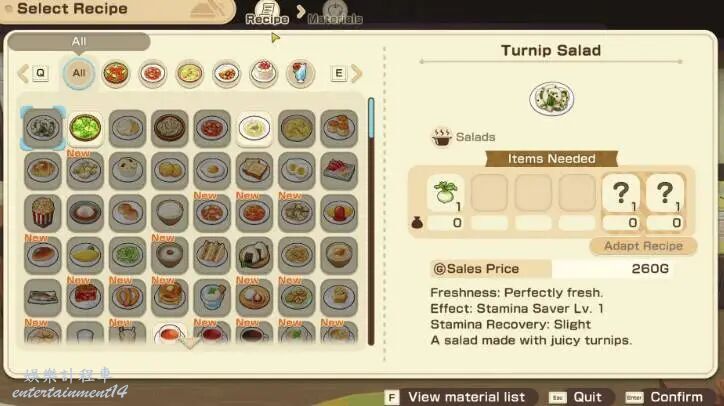
Task: Select the pancake stack recipe
Action: coord(170,298)
